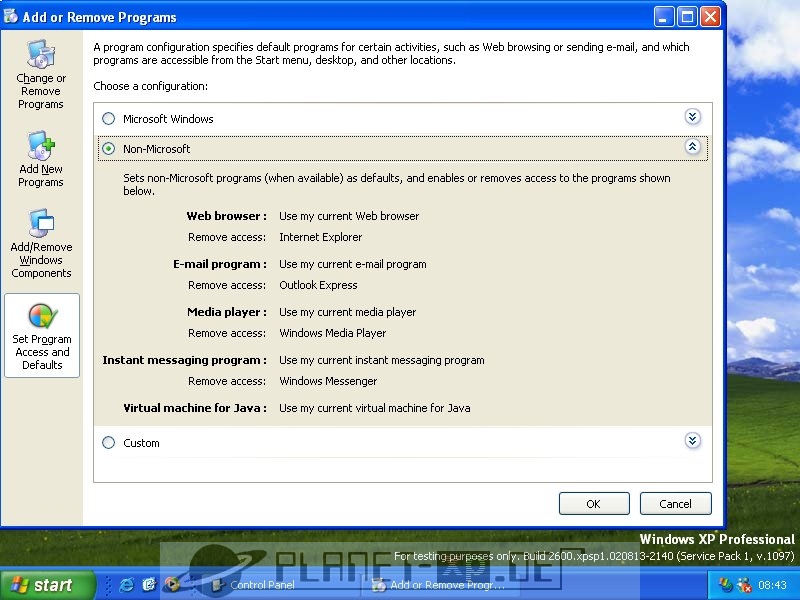800x600 pixels.
Task: Click "Use my current e-mail program" text
Action: [x=353, y=264]
